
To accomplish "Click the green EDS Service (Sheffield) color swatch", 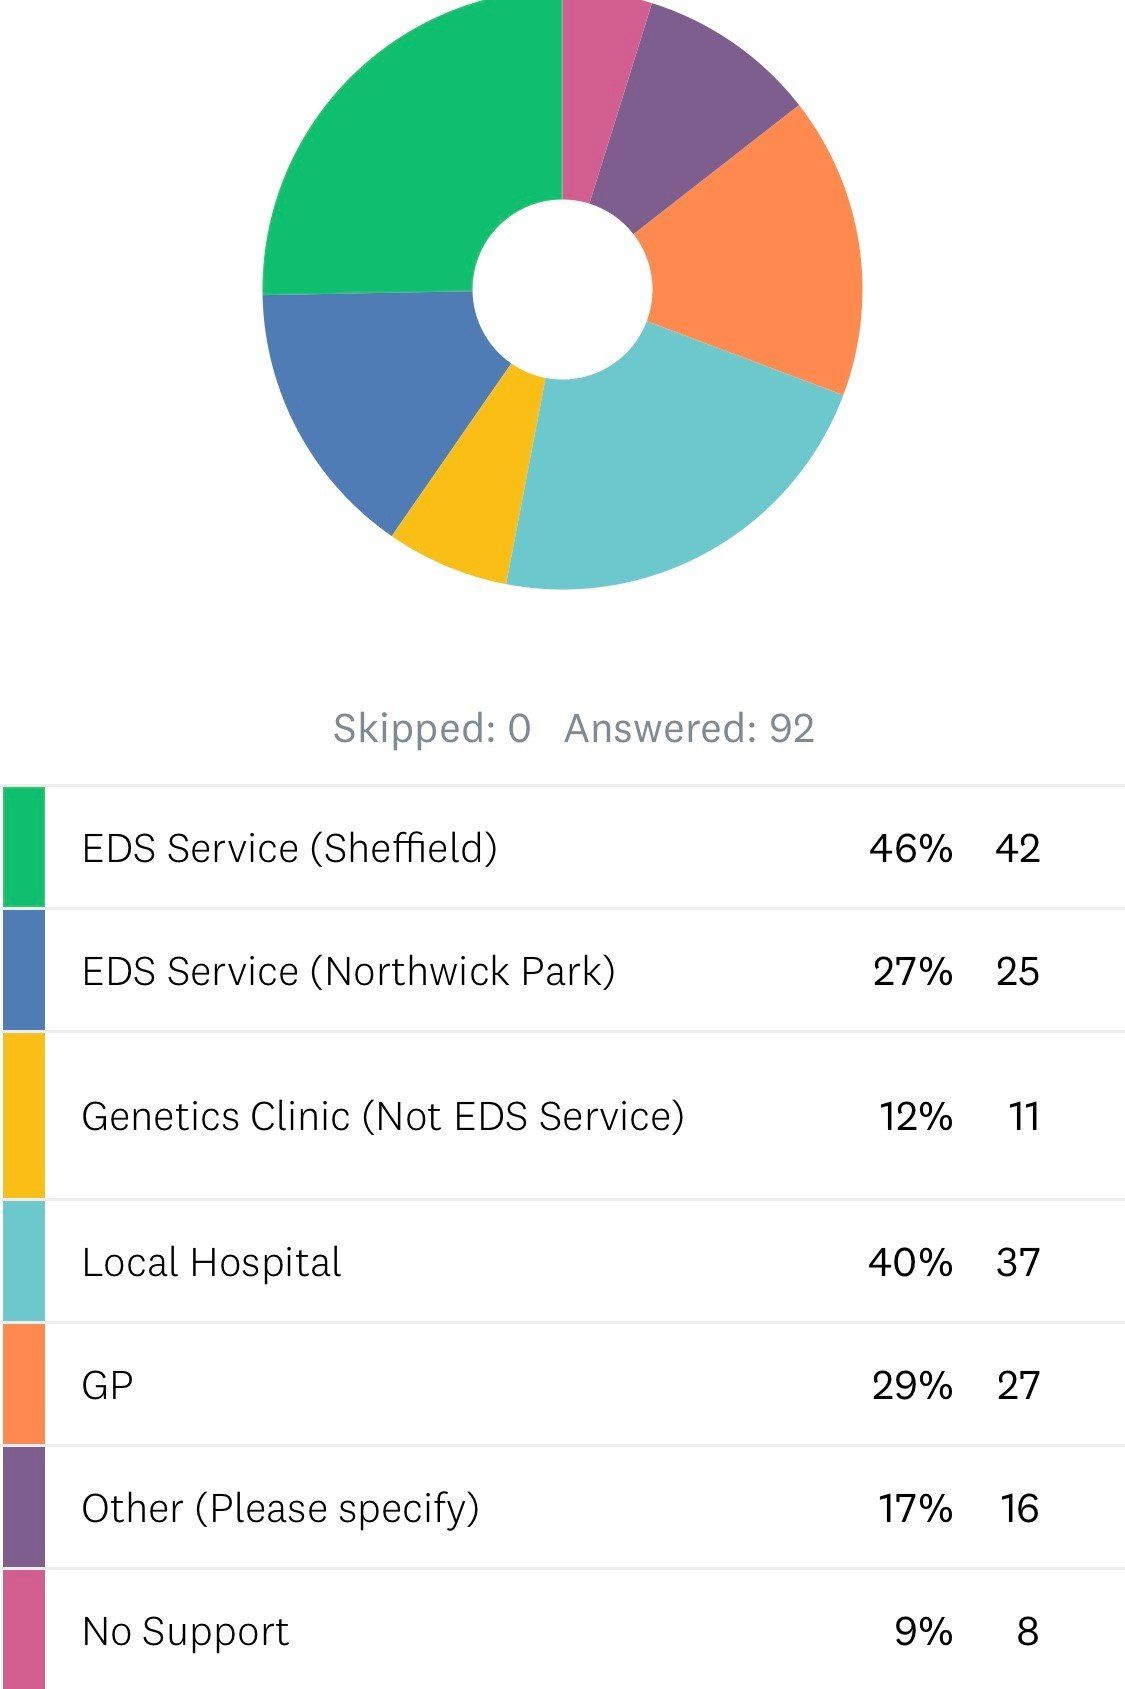I will tap(24, 847).
